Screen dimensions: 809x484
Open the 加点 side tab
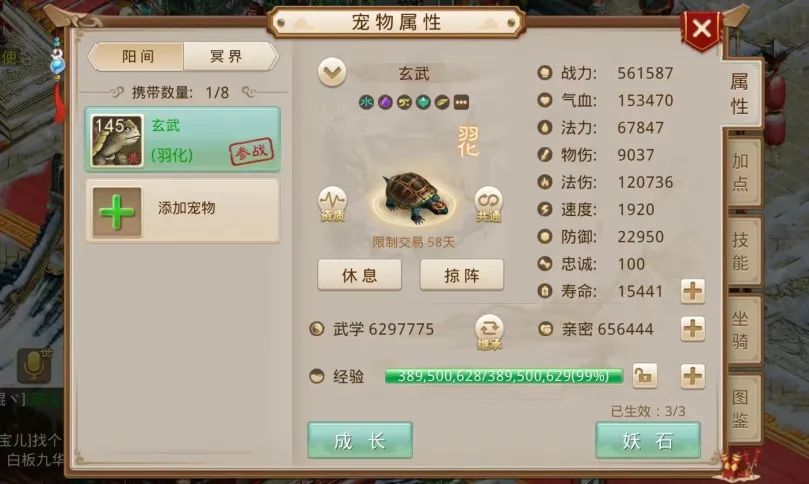point(741,173)
